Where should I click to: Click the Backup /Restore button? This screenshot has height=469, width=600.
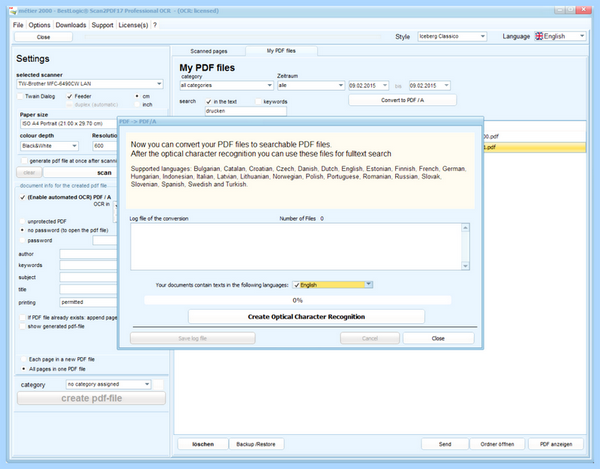tap(256, 444)
